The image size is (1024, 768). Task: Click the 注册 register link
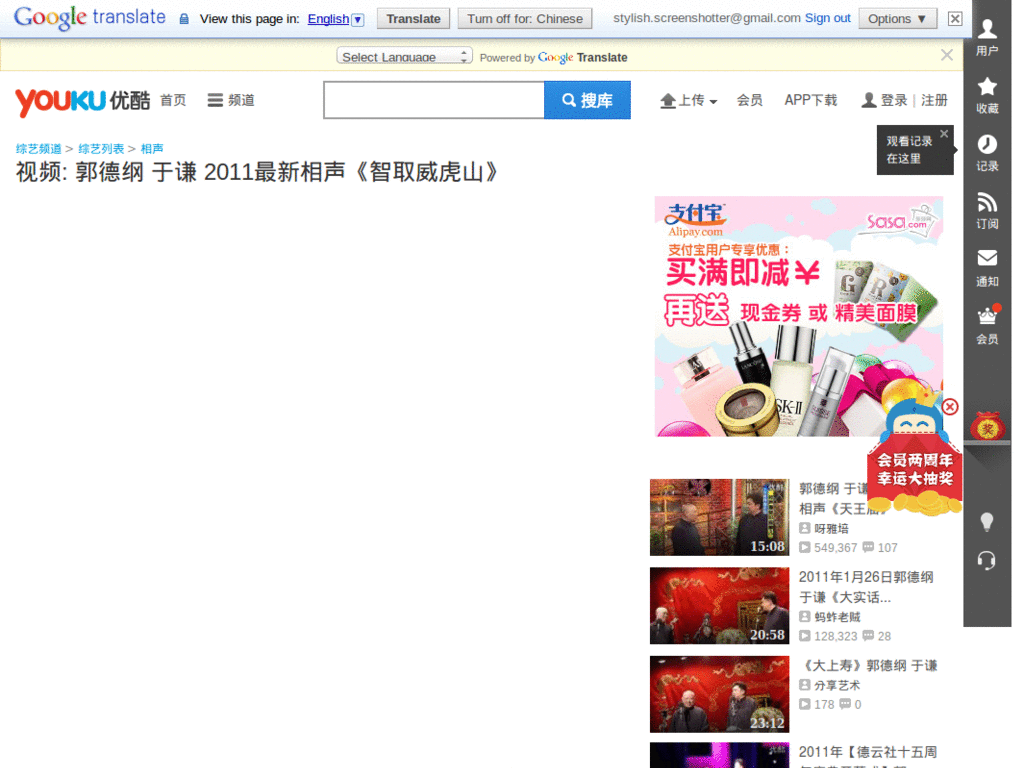tap(934, 100)
